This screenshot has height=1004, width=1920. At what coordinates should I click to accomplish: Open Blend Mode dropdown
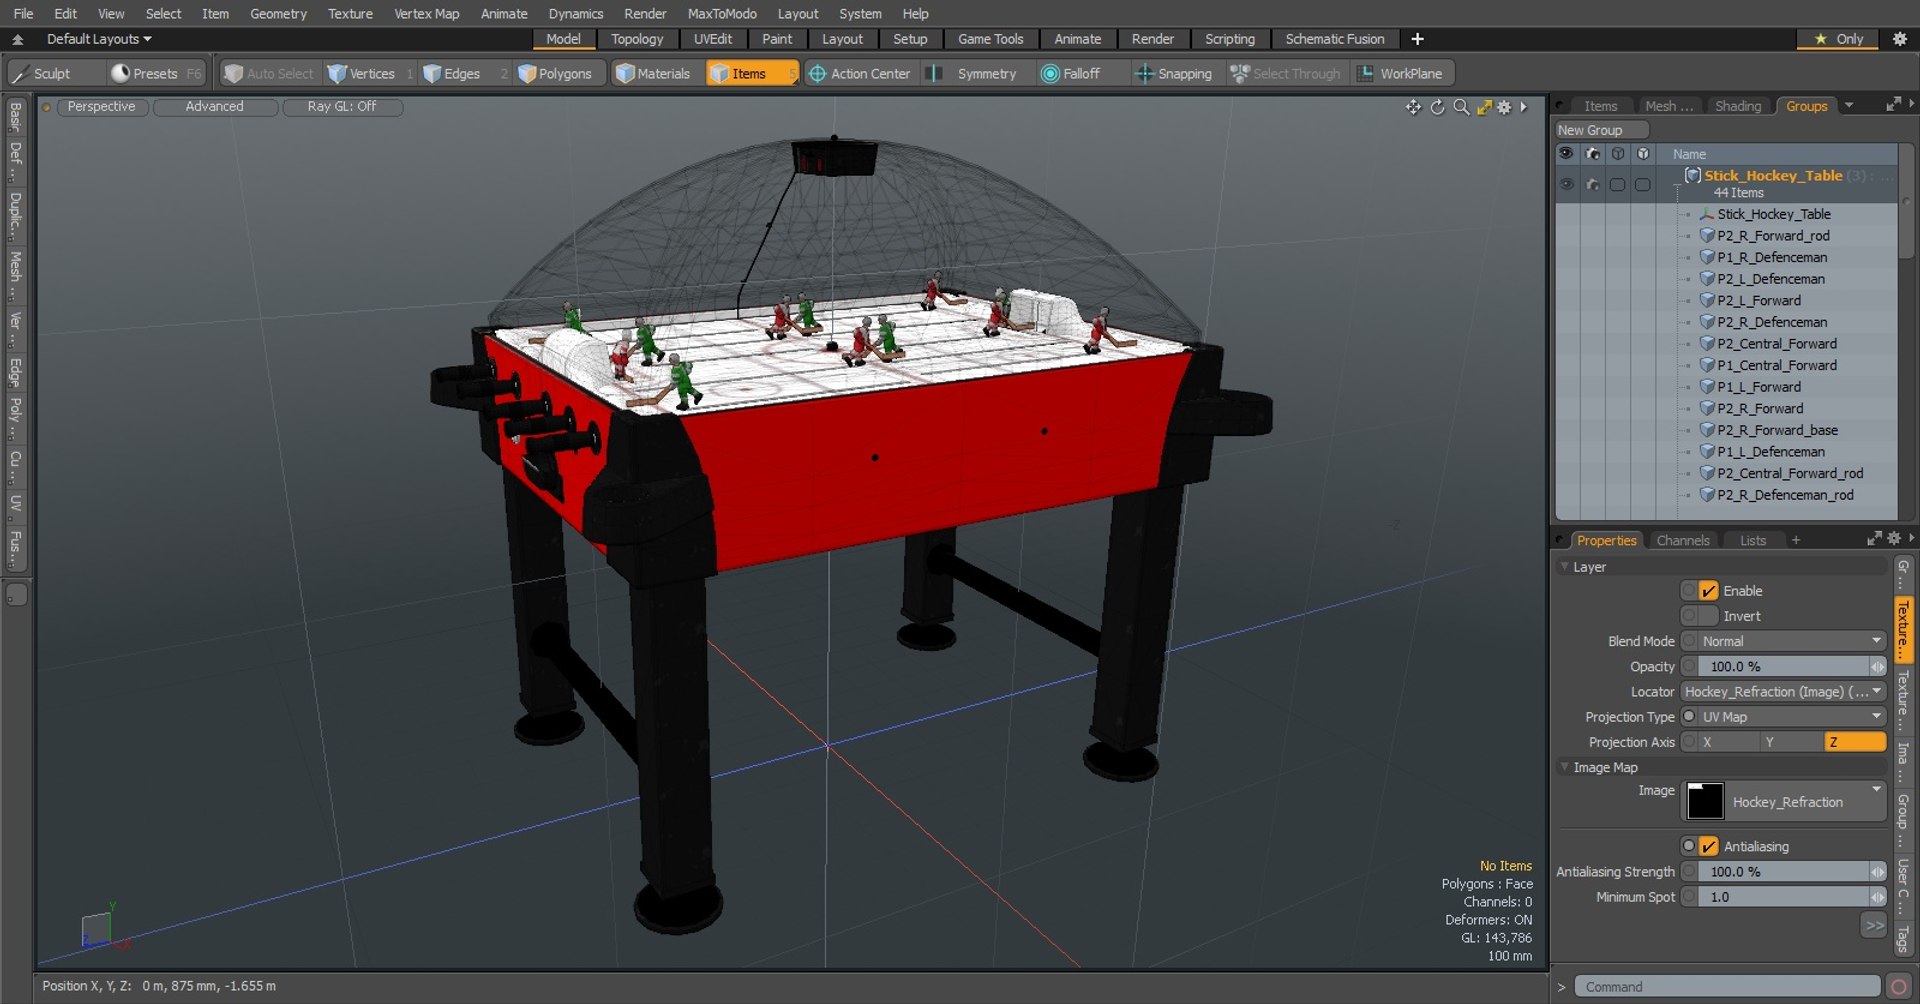1791,641
